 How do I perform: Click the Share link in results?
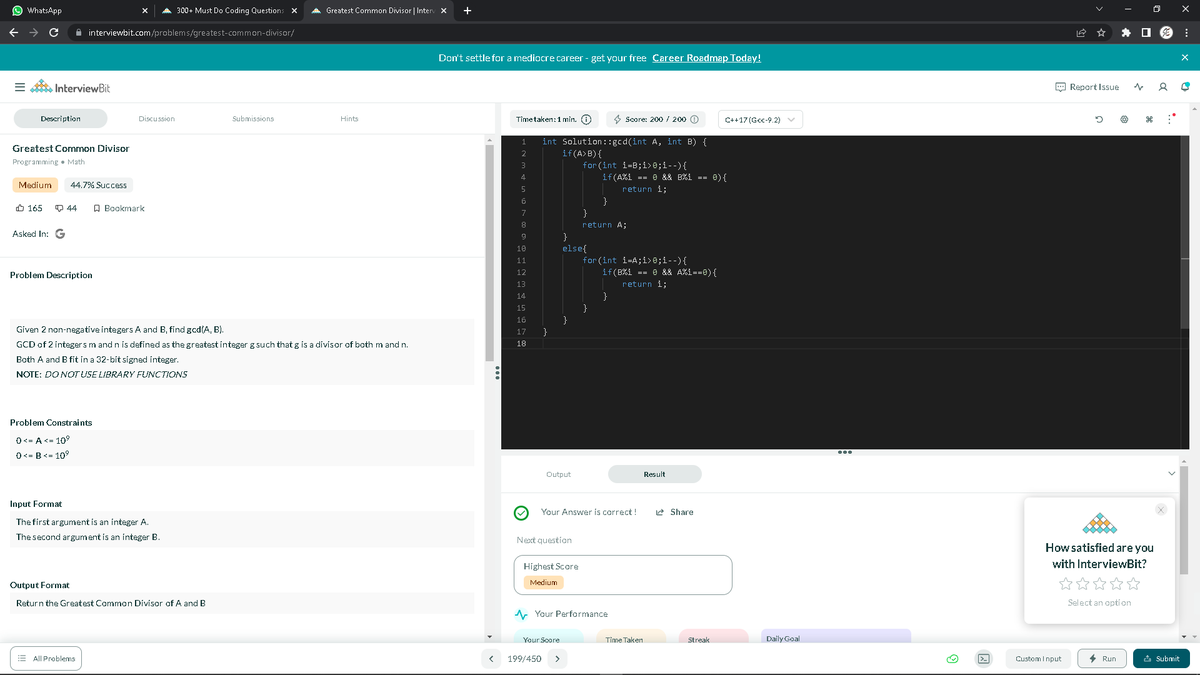coord(674,512)
